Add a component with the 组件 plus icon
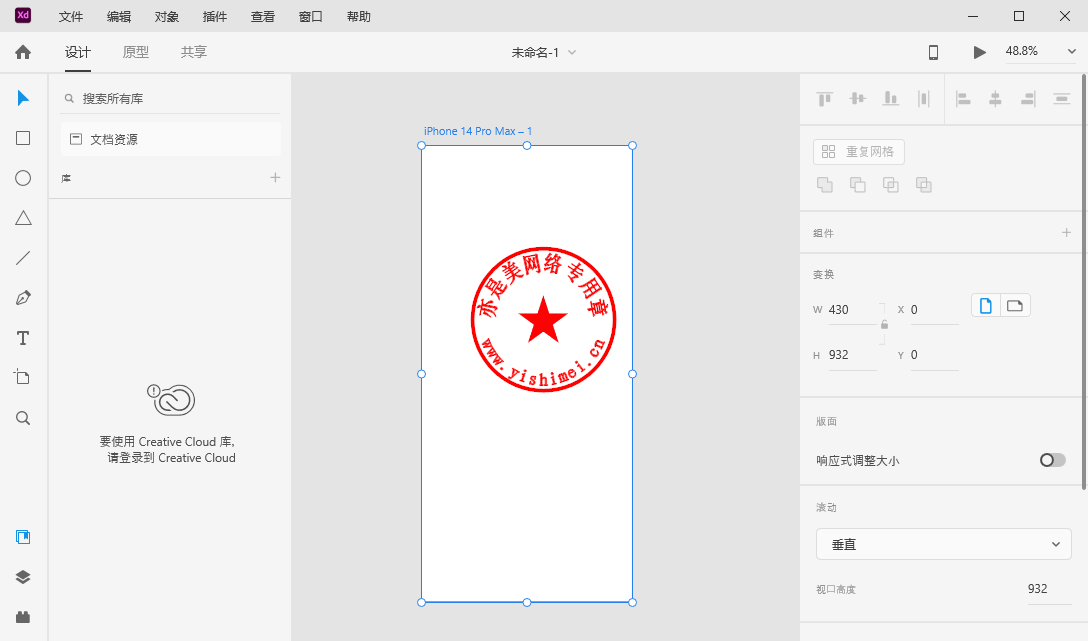 point(1066,232)
